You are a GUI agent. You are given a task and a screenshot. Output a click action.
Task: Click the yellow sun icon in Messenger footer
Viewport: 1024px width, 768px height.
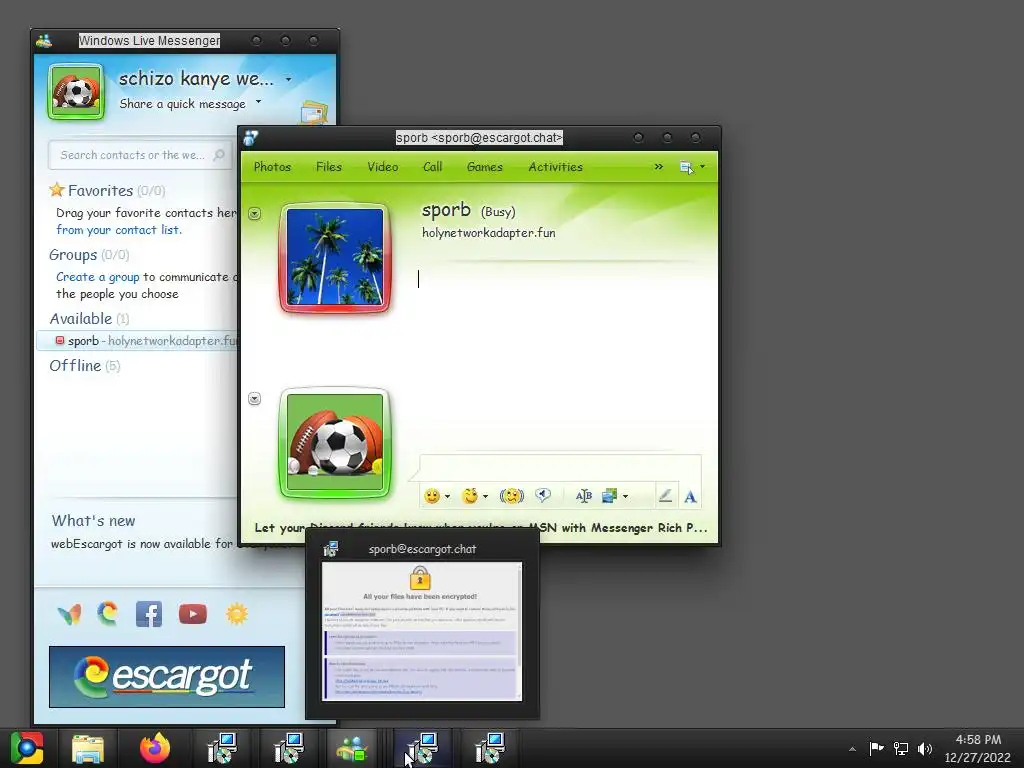[237, 614]
